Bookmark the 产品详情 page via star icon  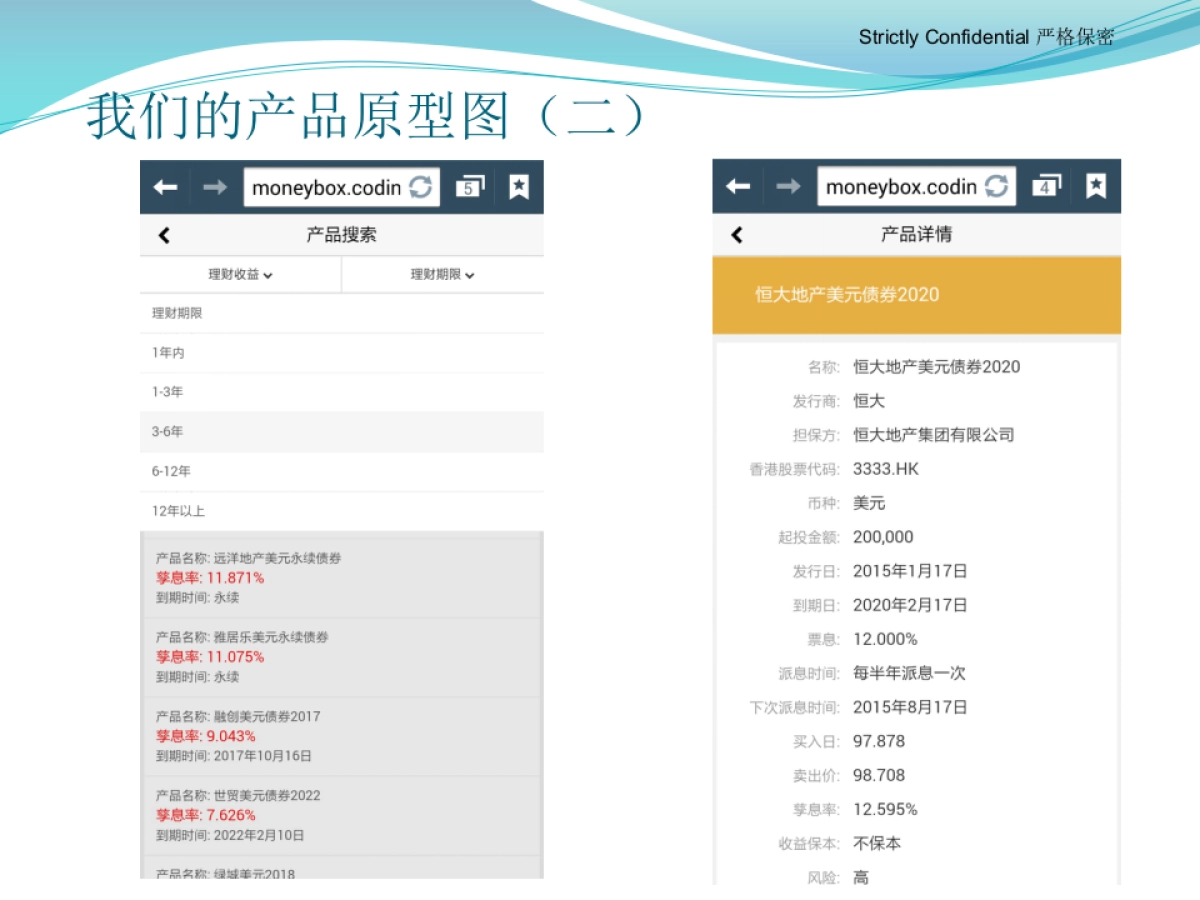tap(1096, 185)
